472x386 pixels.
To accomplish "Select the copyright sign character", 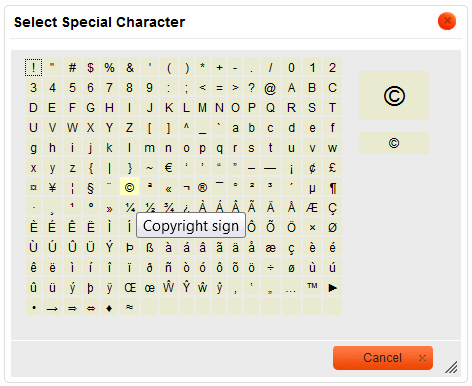I will pos(129,188).
